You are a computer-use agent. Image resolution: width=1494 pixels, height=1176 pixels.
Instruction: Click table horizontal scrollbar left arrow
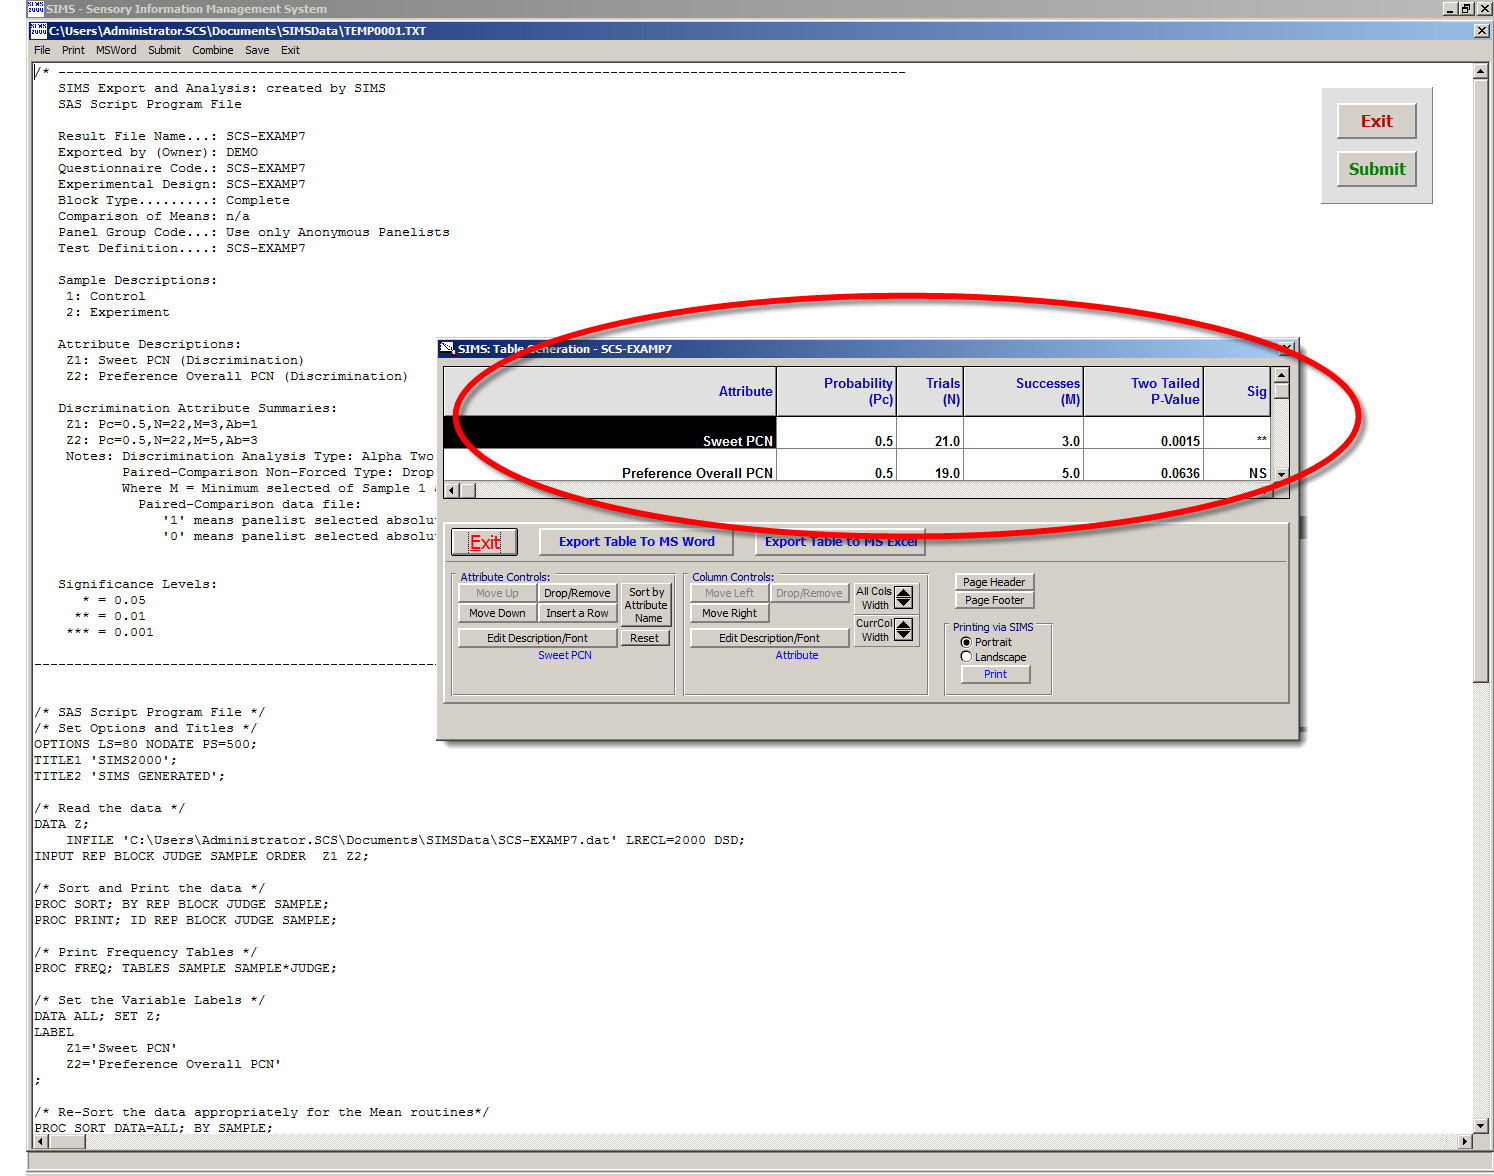452,490
